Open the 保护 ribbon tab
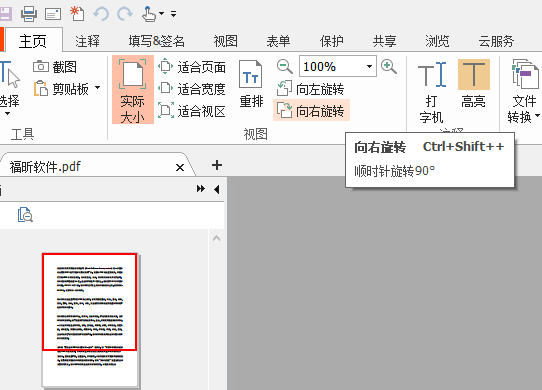542x390 pixels. [x=331, y=41]
